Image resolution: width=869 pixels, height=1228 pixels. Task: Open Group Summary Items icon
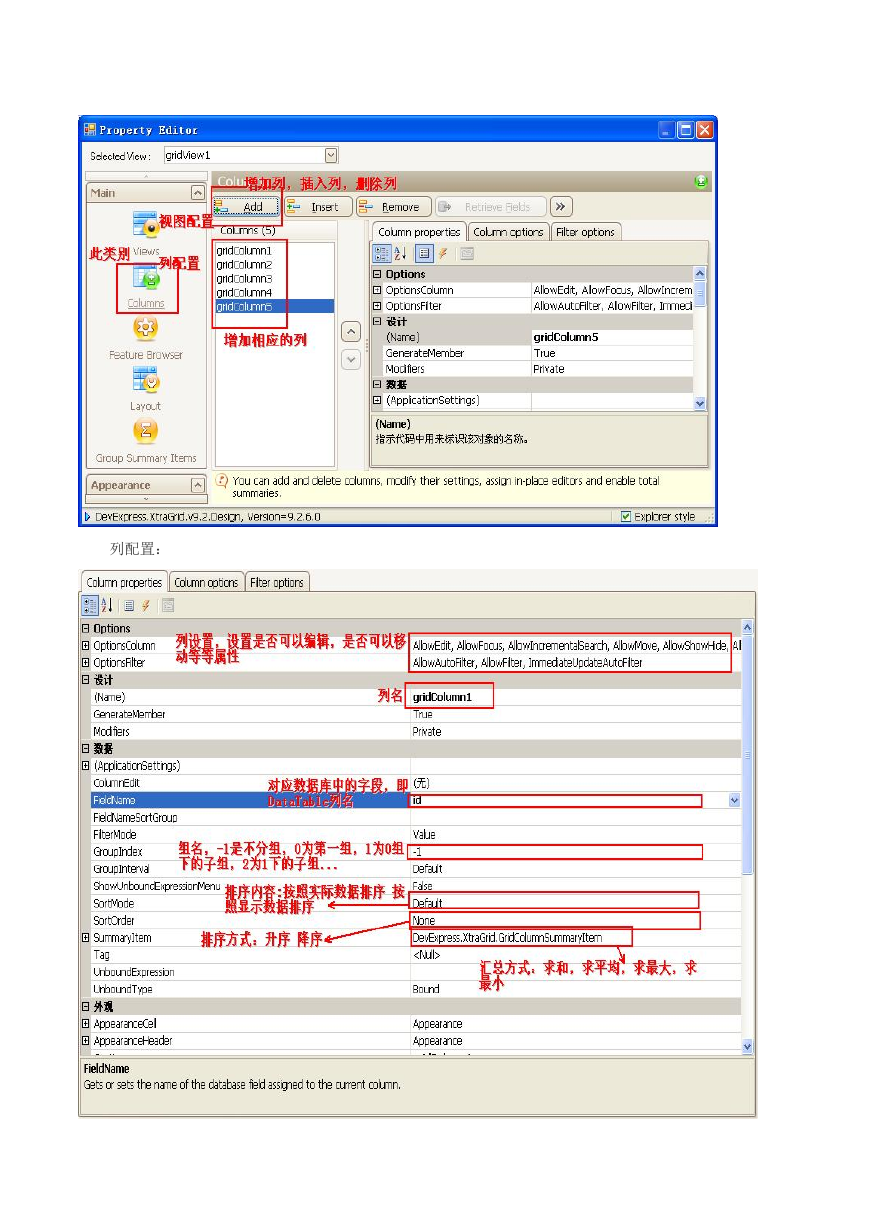pos(145,432)
